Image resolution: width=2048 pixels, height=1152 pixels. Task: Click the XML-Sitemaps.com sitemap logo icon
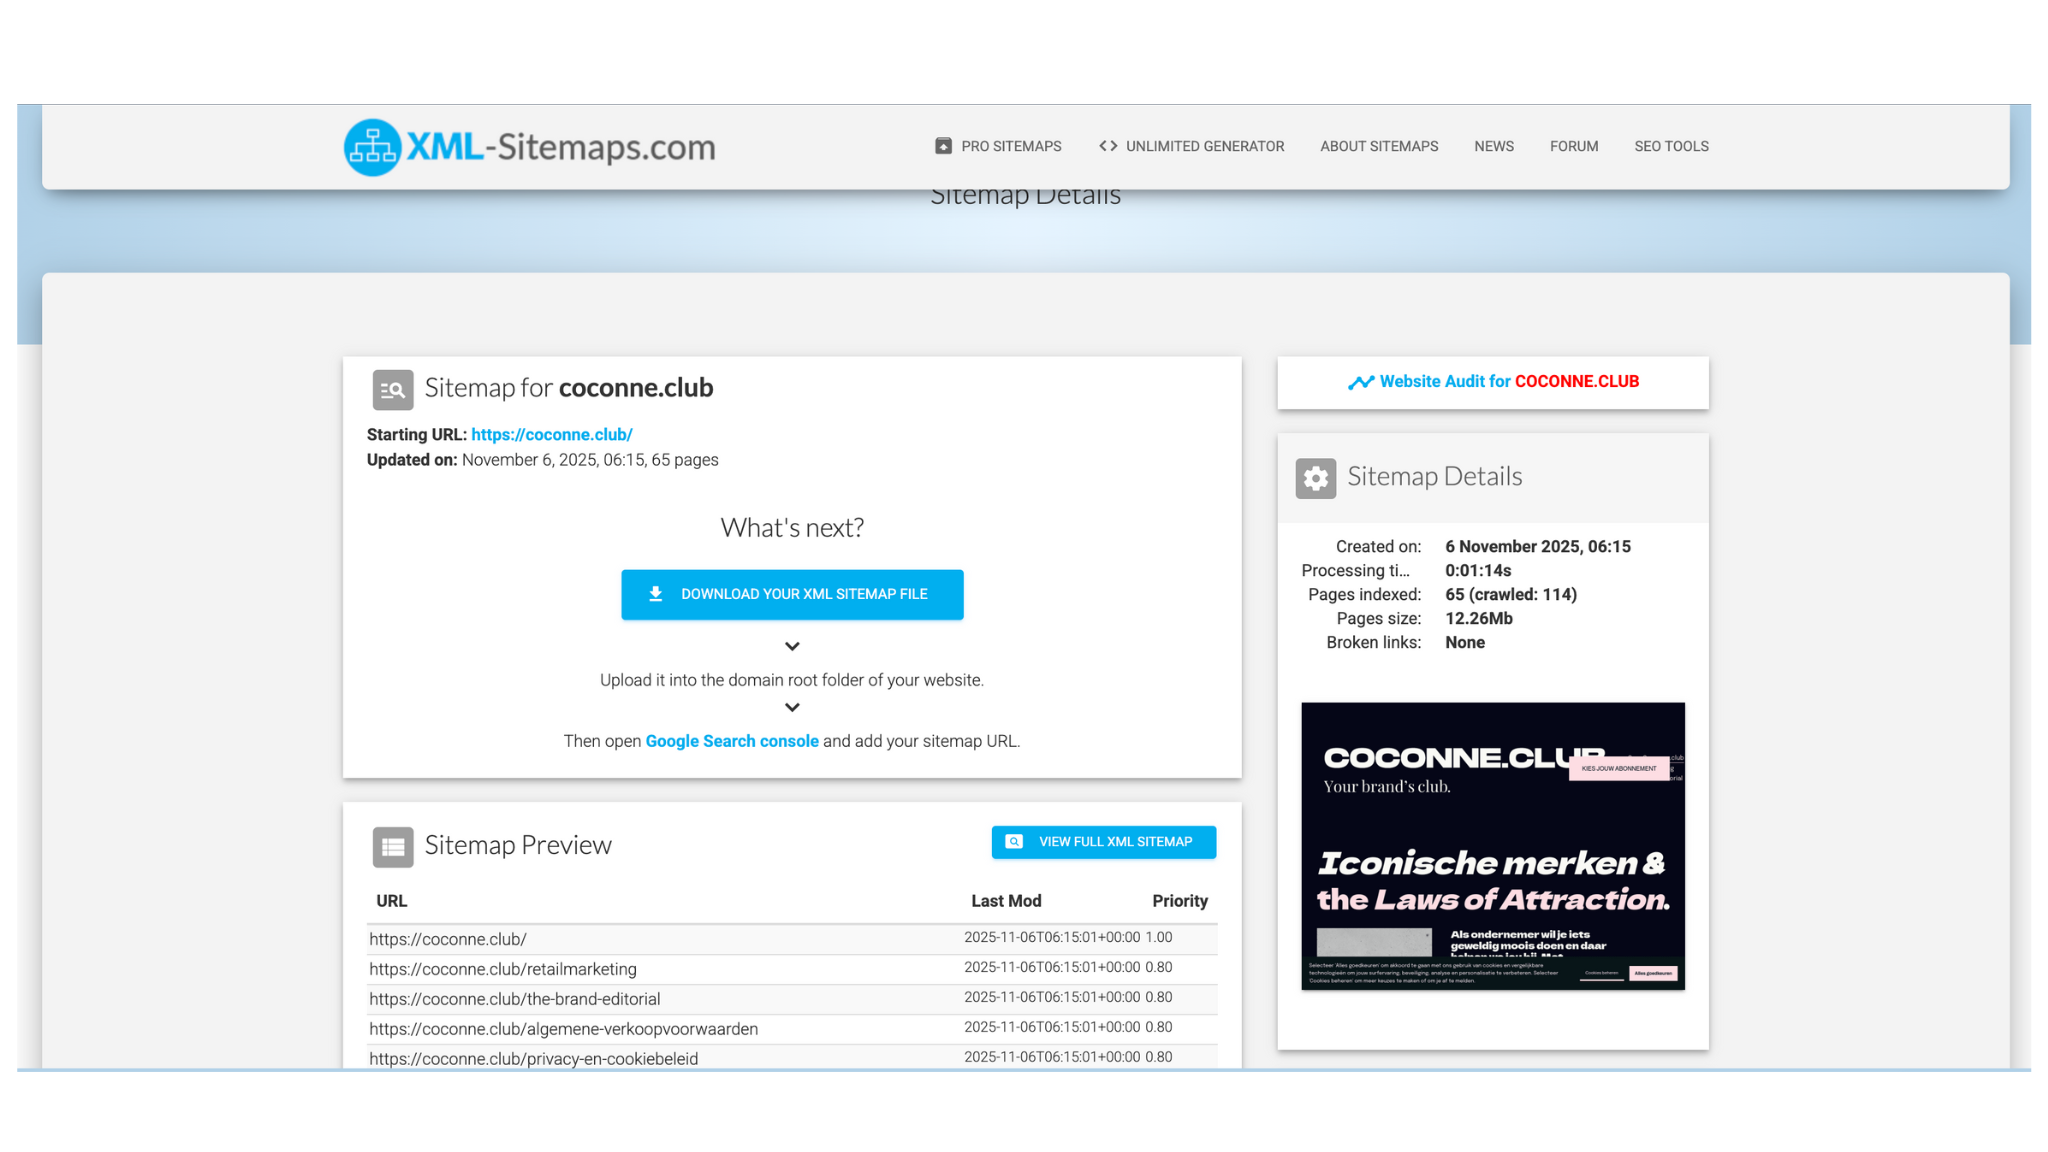(x=373, y=147)
